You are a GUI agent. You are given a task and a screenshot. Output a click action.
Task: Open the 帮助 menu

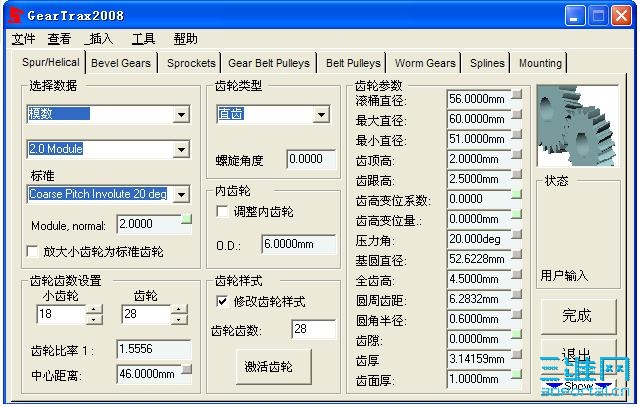[x=186, y=39]
